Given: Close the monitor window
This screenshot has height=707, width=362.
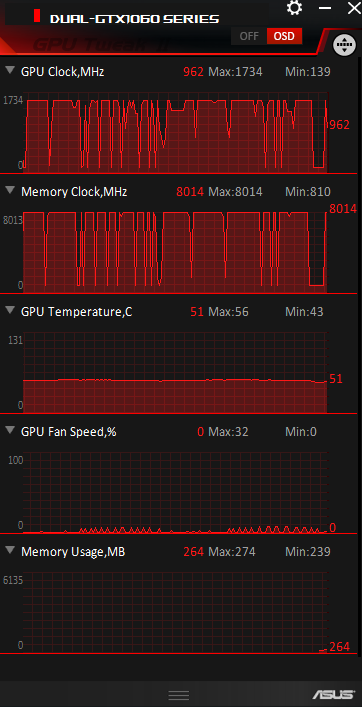Looking at the screenshot, I should [x=354, y=8].
